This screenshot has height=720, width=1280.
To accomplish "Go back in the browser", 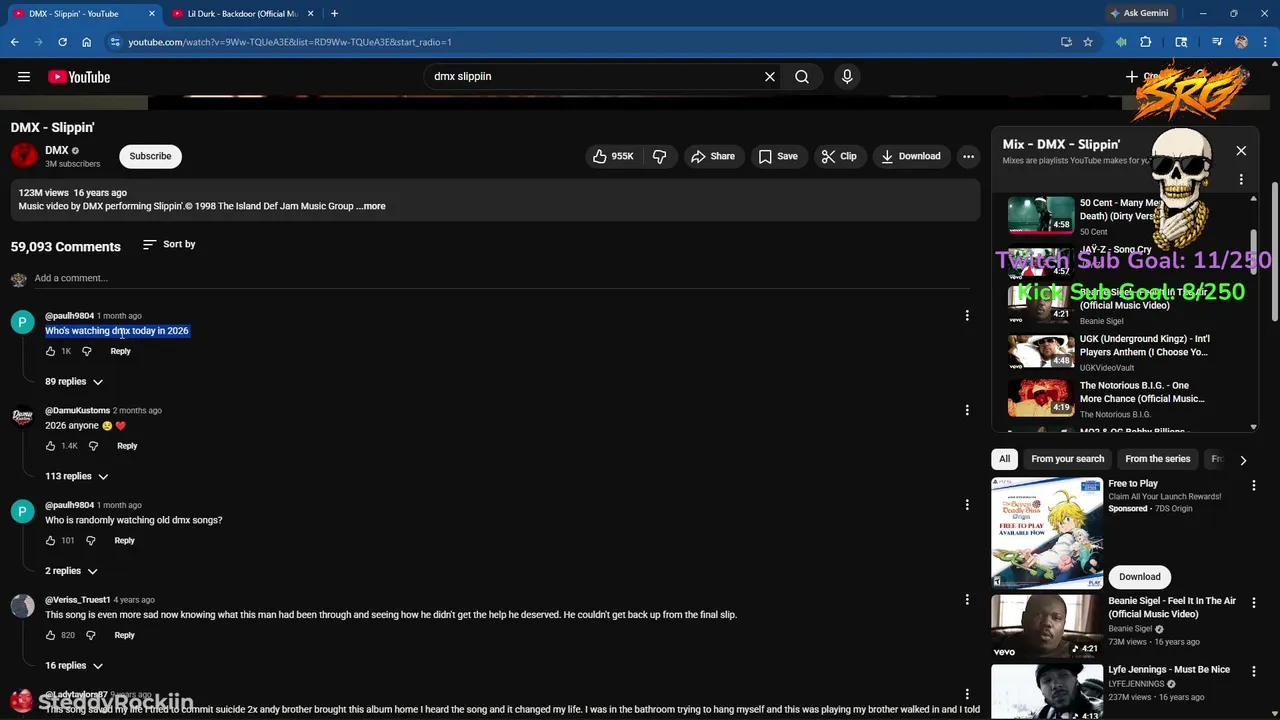I will [x=14, y=42].
